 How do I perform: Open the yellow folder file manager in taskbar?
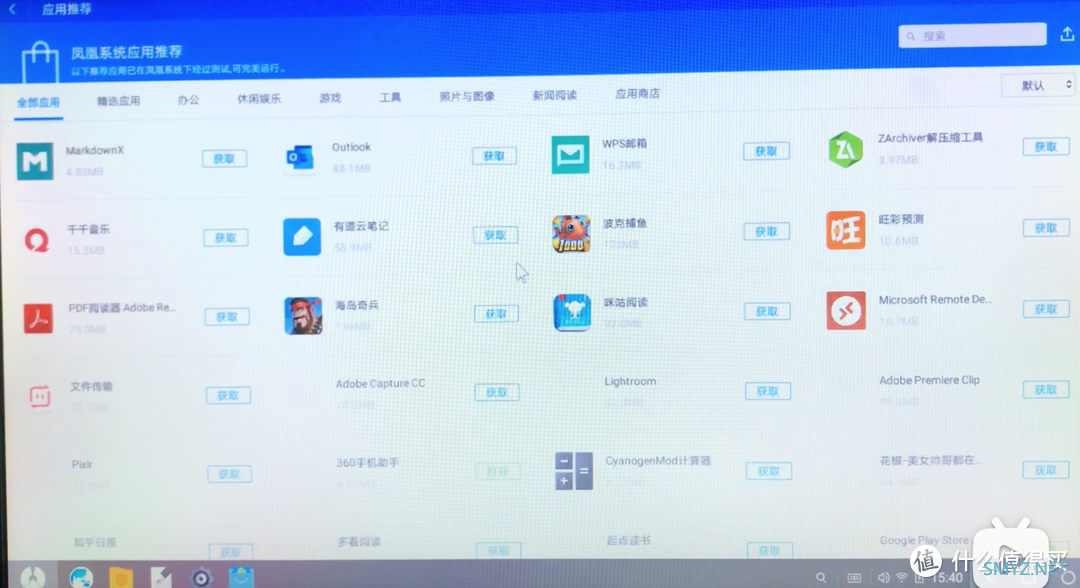pyautogui.click(x=121, y=577)
